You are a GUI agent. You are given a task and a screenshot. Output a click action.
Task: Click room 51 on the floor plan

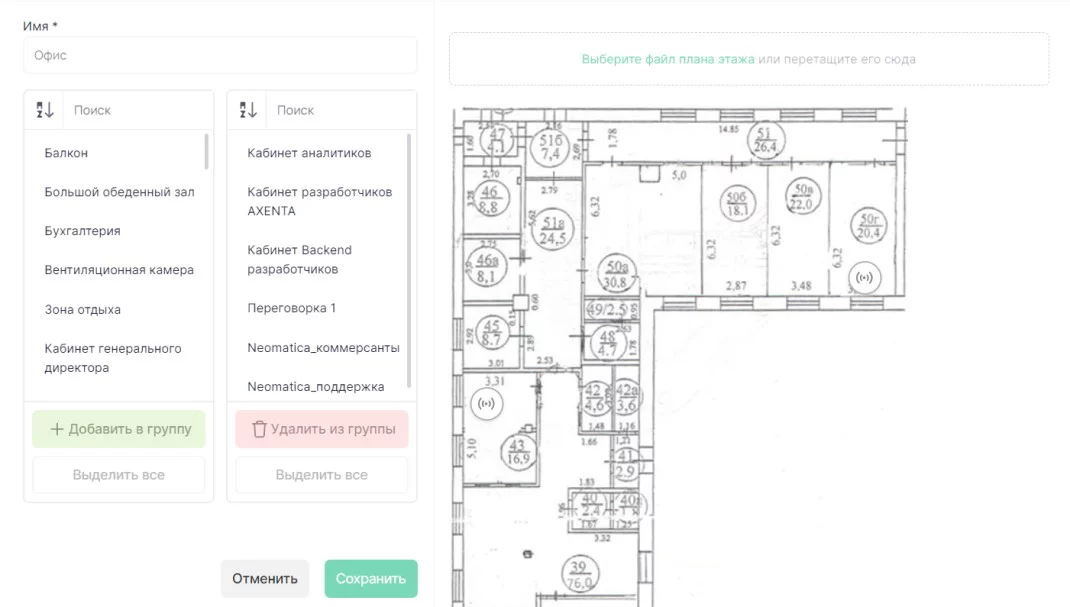click(x=766, y=140)
